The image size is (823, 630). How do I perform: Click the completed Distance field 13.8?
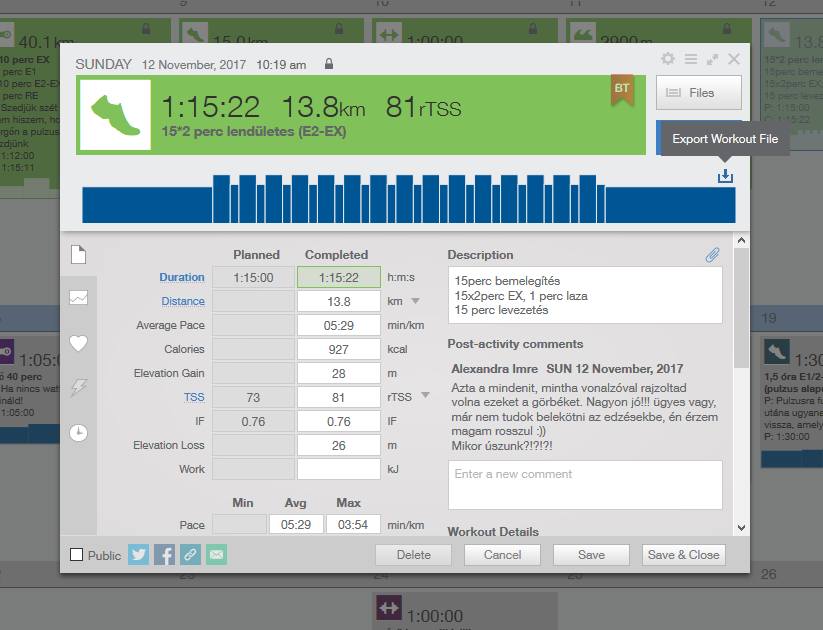click(339, 301)
